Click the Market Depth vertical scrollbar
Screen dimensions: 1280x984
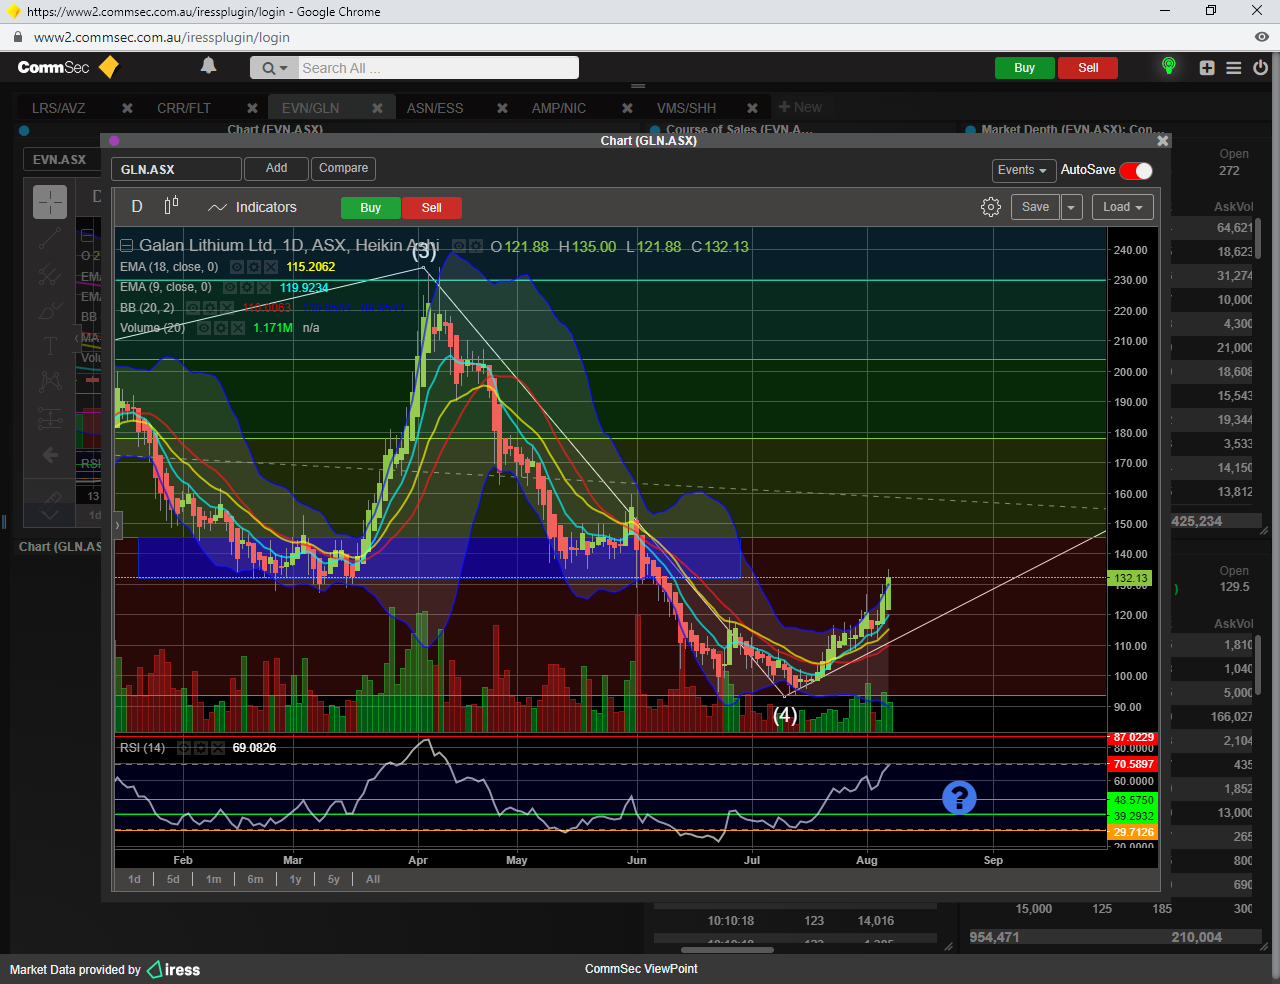pos(1258,238)
